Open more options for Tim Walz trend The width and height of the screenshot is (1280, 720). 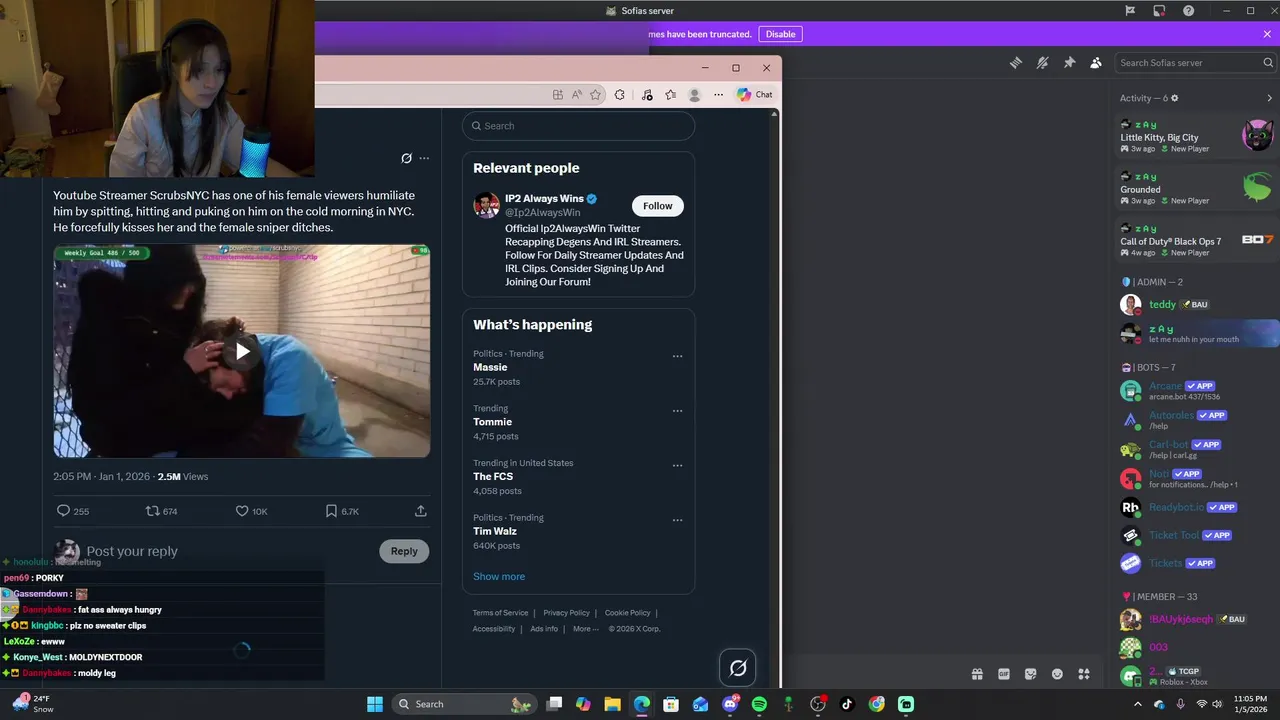[677, 520]
